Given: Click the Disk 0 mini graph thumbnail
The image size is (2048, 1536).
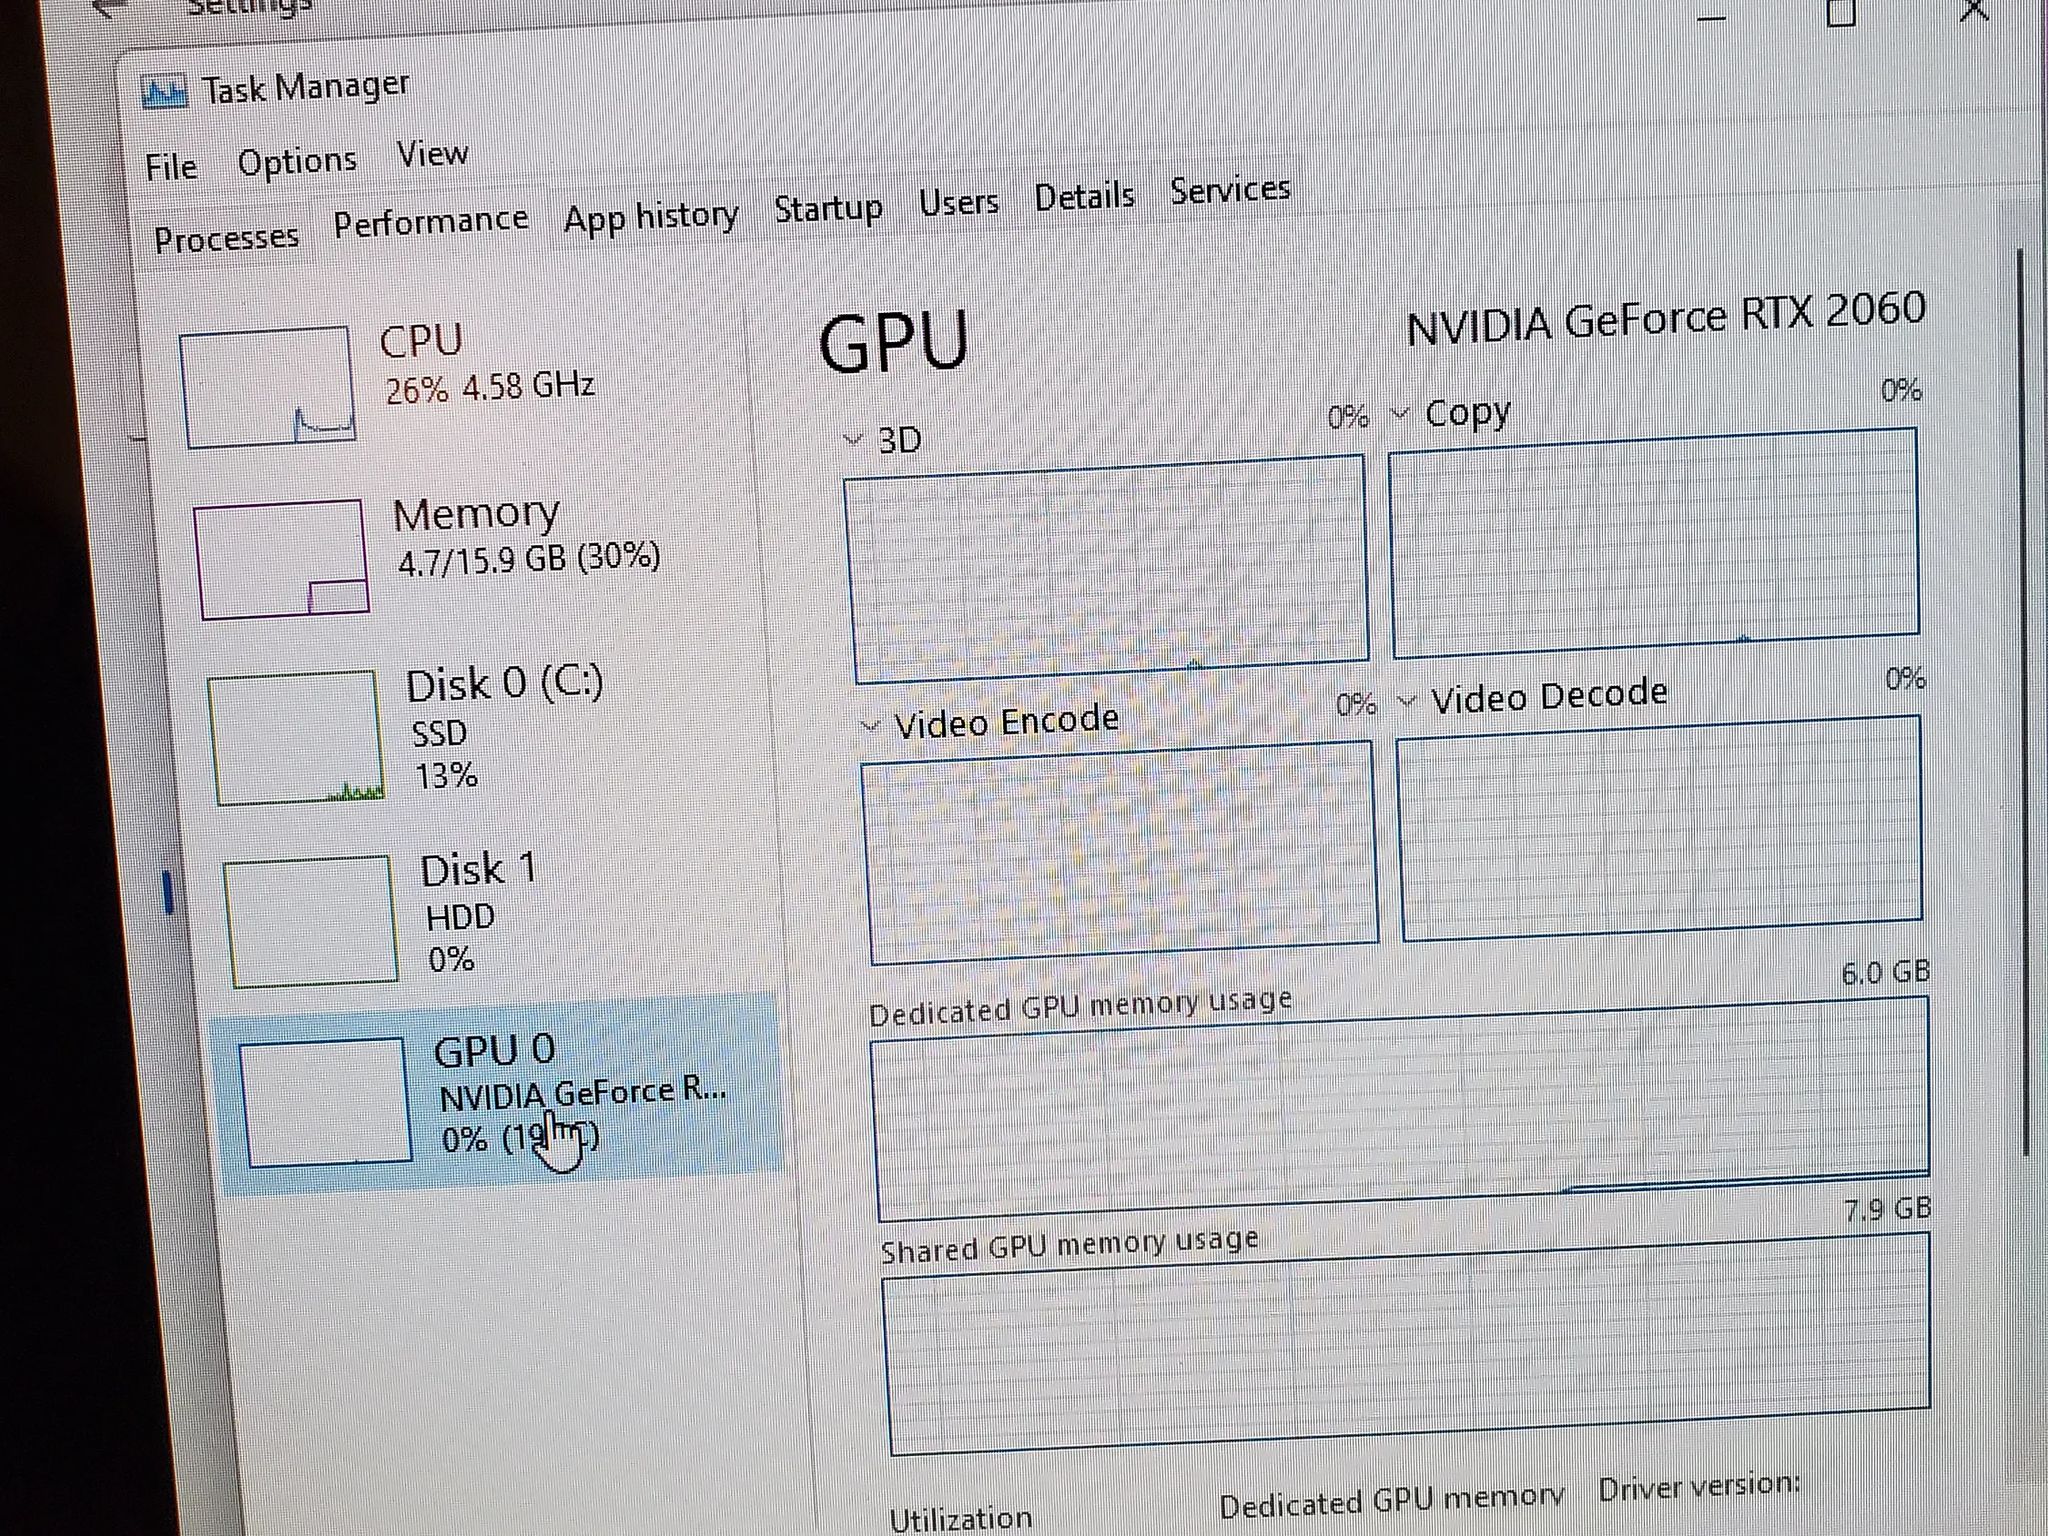Looking at the screenshot, I should coord(296,738).
